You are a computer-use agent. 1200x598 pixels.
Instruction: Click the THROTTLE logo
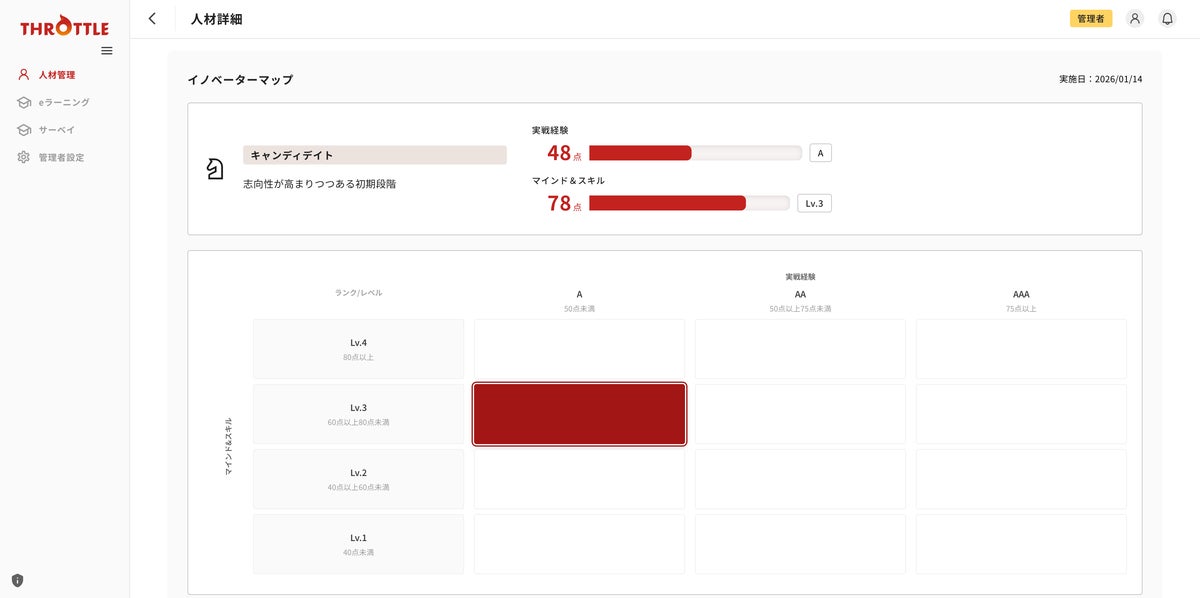[x=64, y=25]
